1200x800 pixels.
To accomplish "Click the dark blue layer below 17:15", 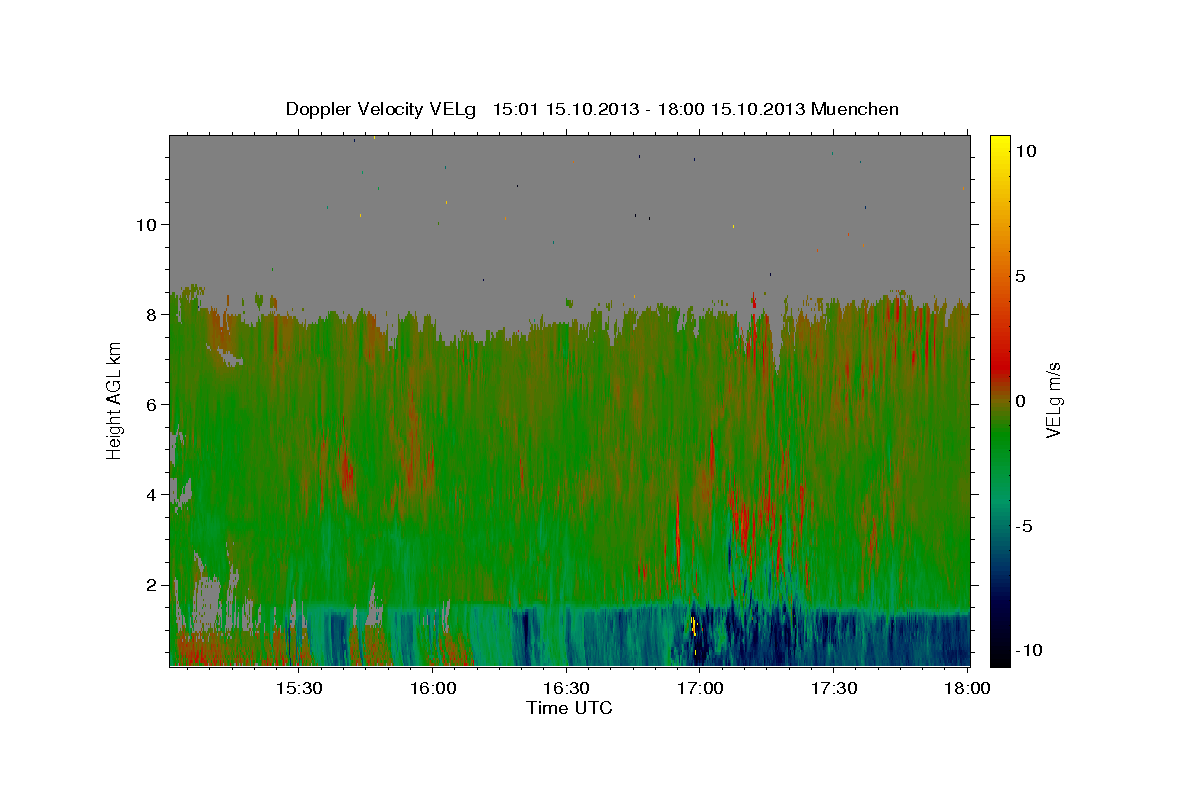I will tap(767, 636).
